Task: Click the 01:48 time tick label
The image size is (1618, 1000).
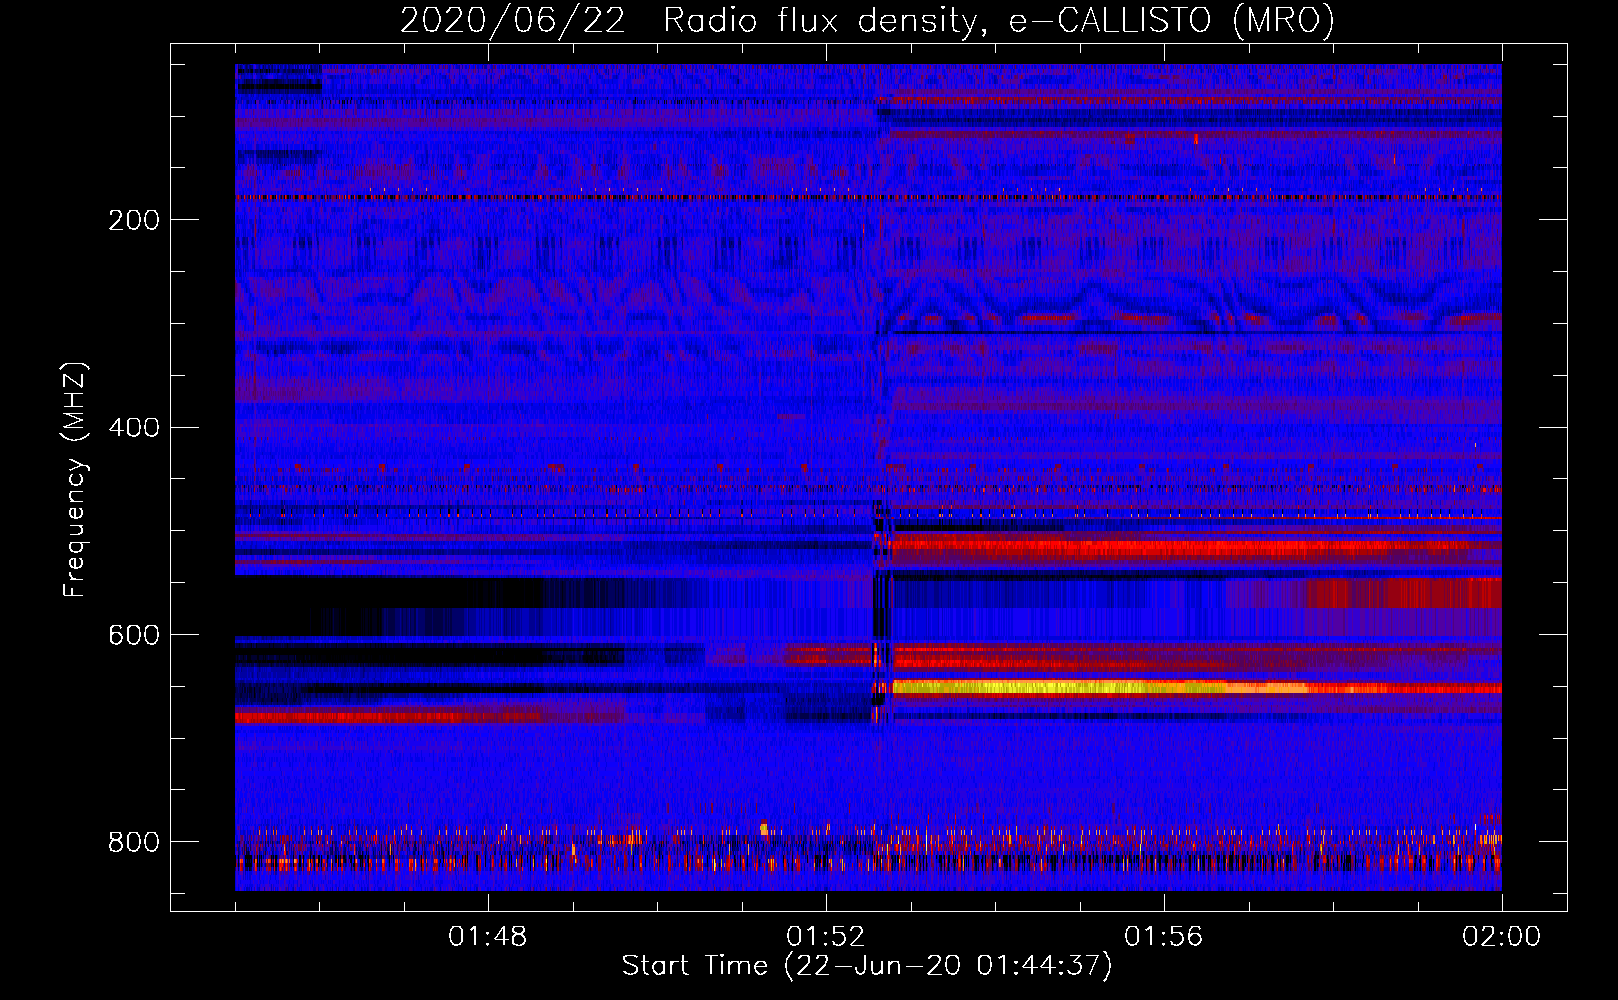Action: [x=488, y=937]
